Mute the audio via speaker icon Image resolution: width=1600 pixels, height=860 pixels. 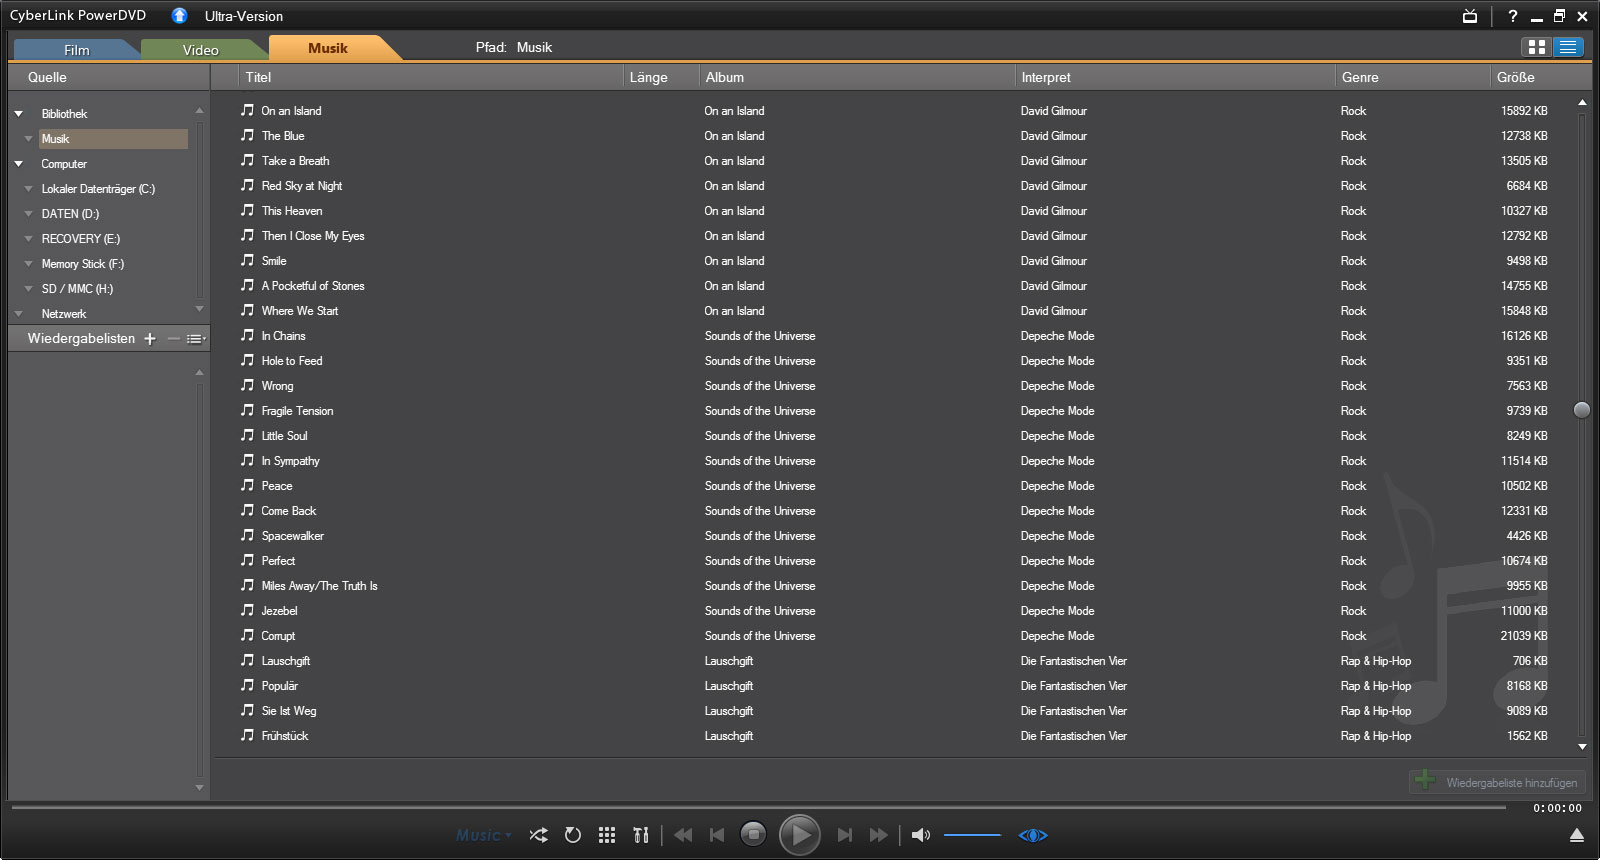pos(921,835)
